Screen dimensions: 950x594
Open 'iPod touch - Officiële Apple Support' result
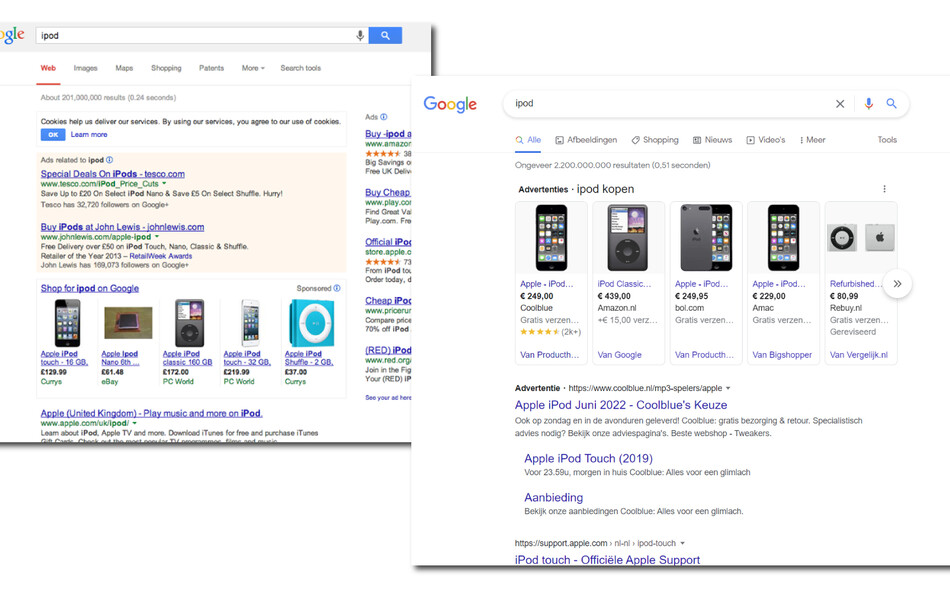pyautogui.click(x=607, y=560)
